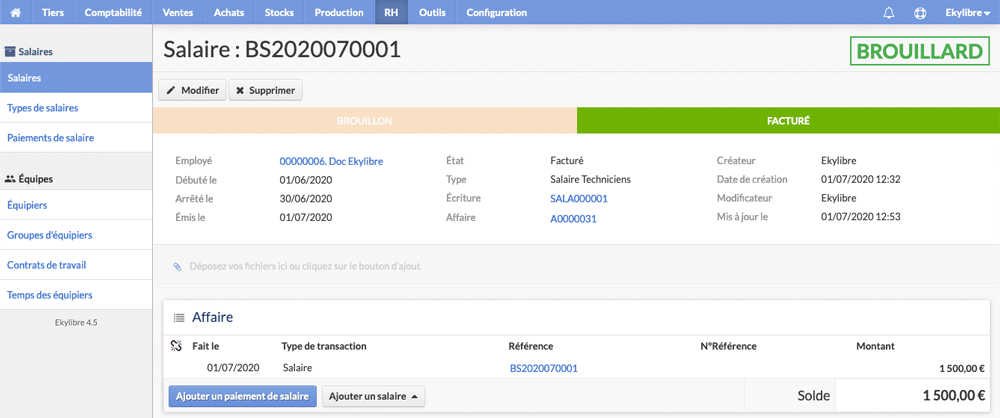Click the Salaire Techniciens type value
Image resolution: width=1000 pixels, height=418 pixels.
590,179
